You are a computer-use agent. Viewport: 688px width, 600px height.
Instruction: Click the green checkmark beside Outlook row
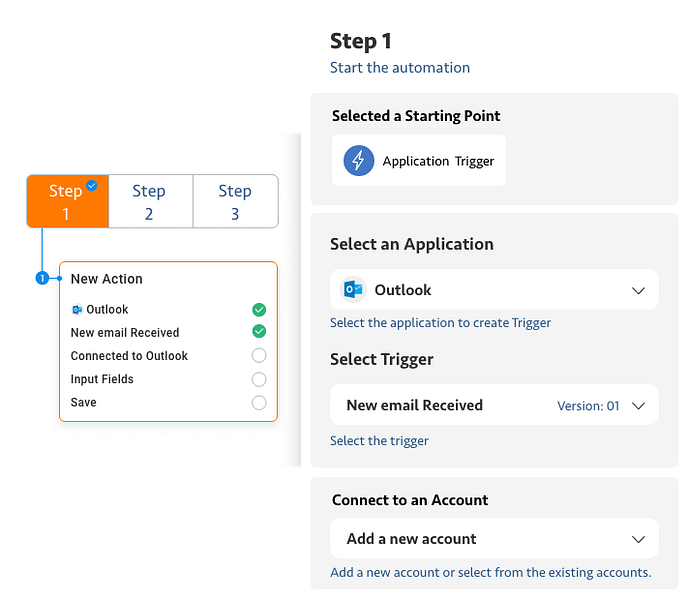[x=259, y=310]
